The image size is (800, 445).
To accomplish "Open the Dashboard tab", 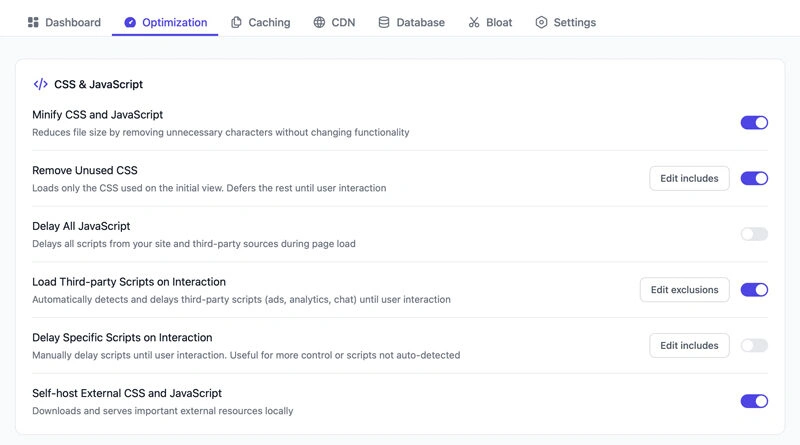I will 64,22.
